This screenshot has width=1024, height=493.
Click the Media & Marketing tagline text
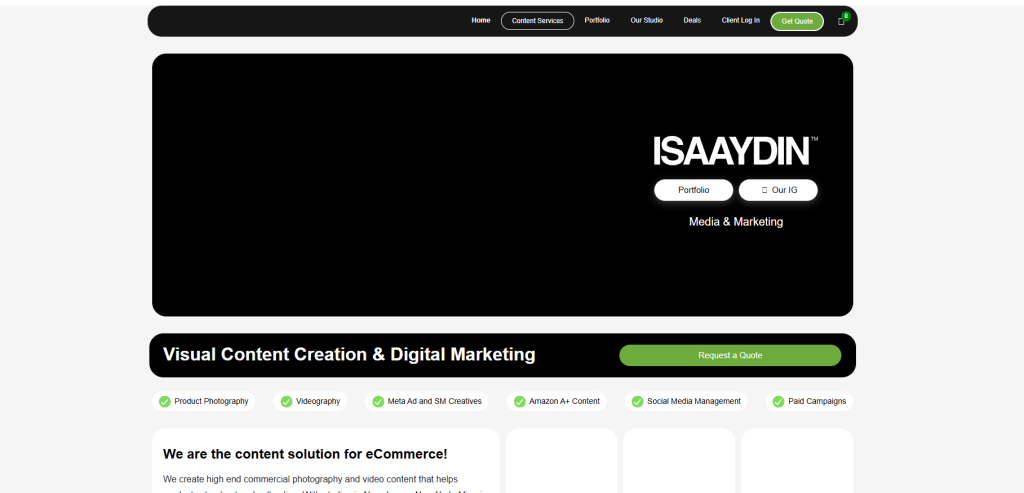click(x=736, y=222)
